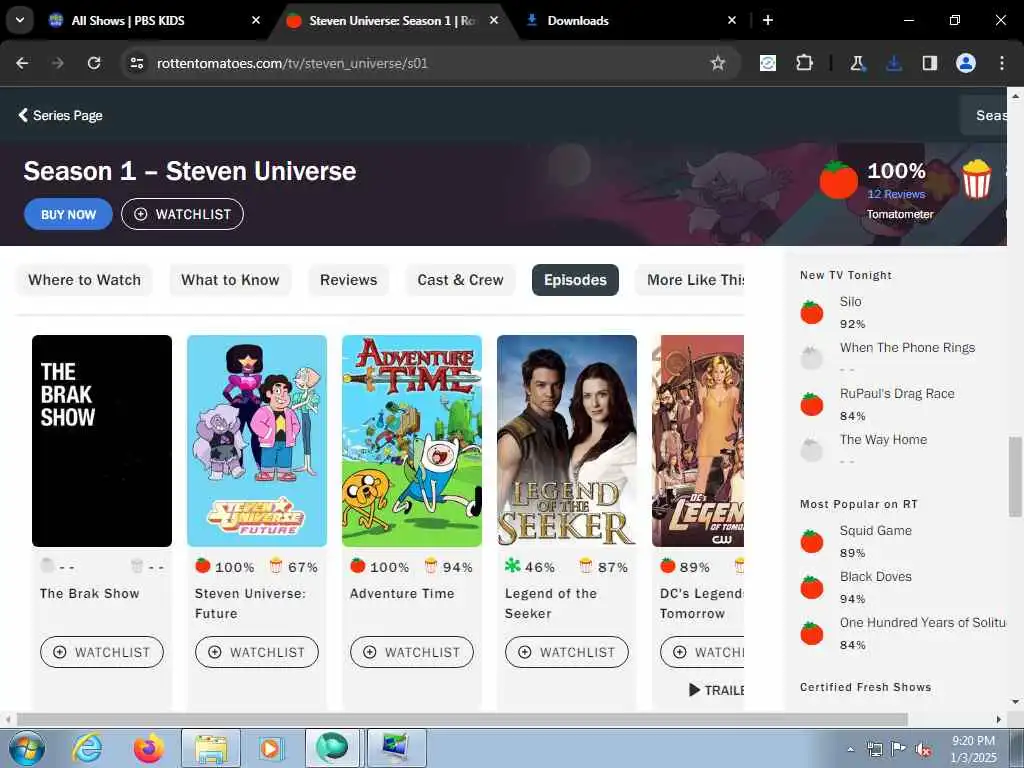
Task: Click the horizontal page scrollbar
Action: click(x=462, y=720)
